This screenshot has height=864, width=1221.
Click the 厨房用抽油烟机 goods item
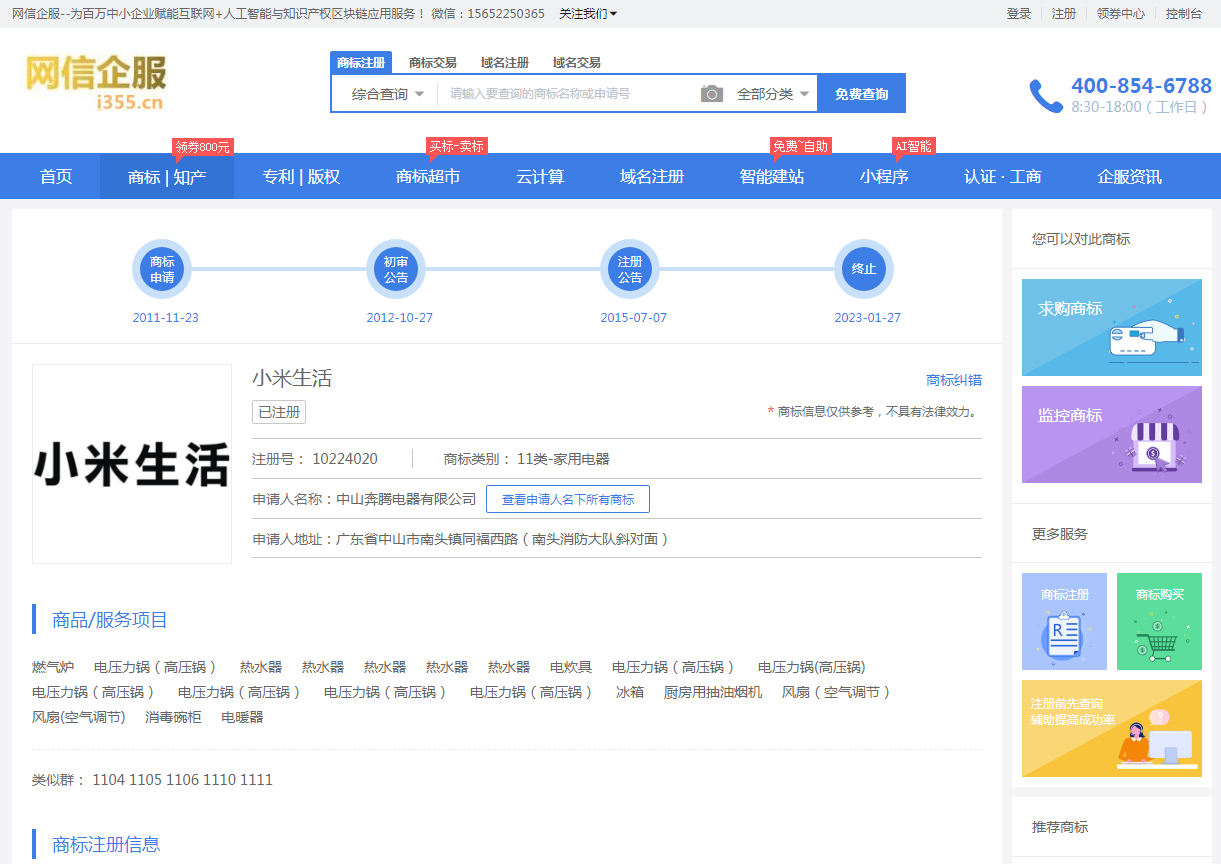[713, 692]
